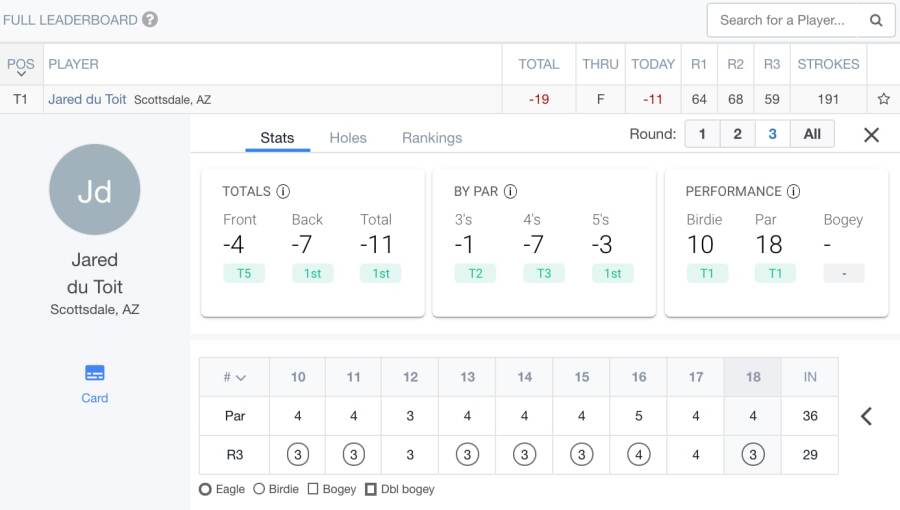The image size is (900, 510).
Task: Favorite Jared du Toit with star icon
Action: point(883,99)
